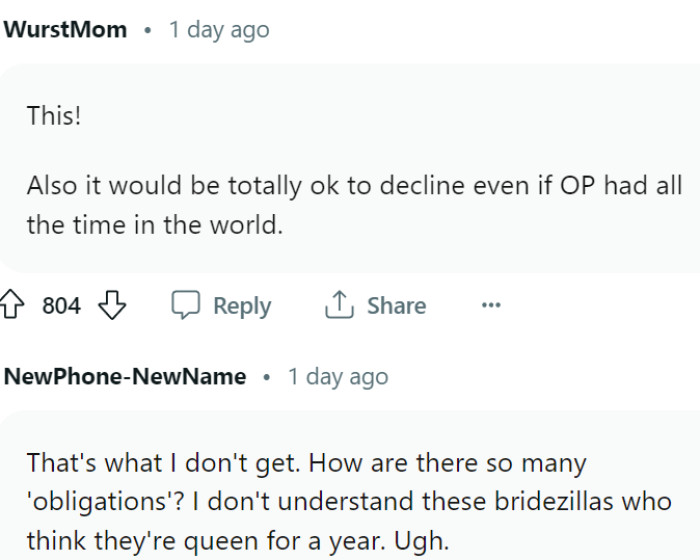Screen dimensions: 700x560
Task: Click the dot separator after NewPhone-NewName
Action: (266, 378)
